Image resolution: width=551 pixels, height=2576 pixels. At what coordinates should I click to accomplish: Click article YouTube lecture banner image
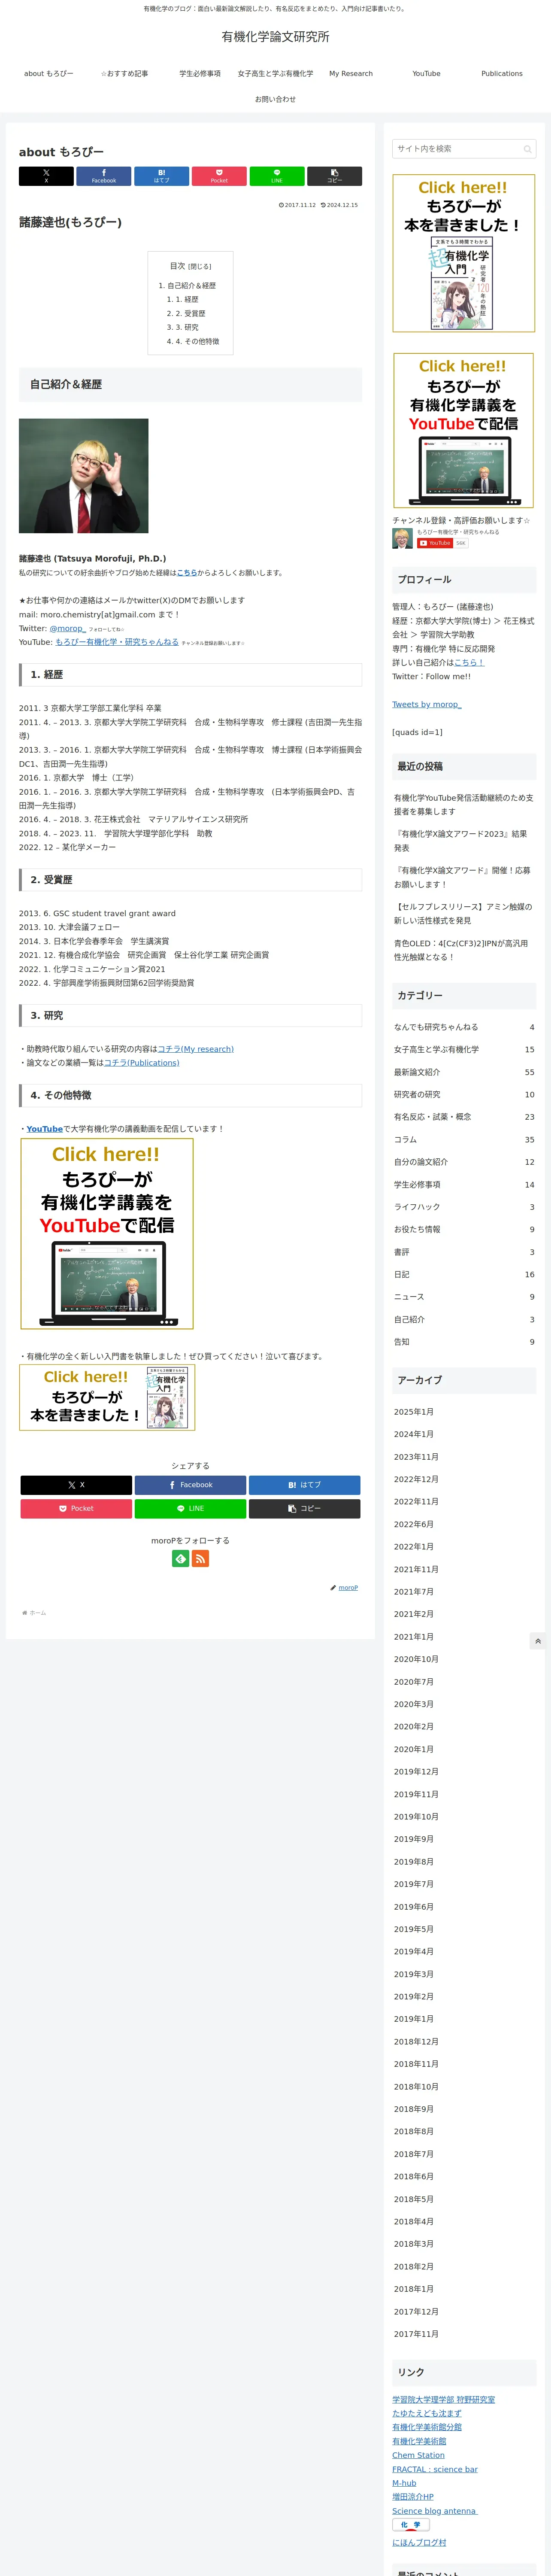(x=107, y=1234)
